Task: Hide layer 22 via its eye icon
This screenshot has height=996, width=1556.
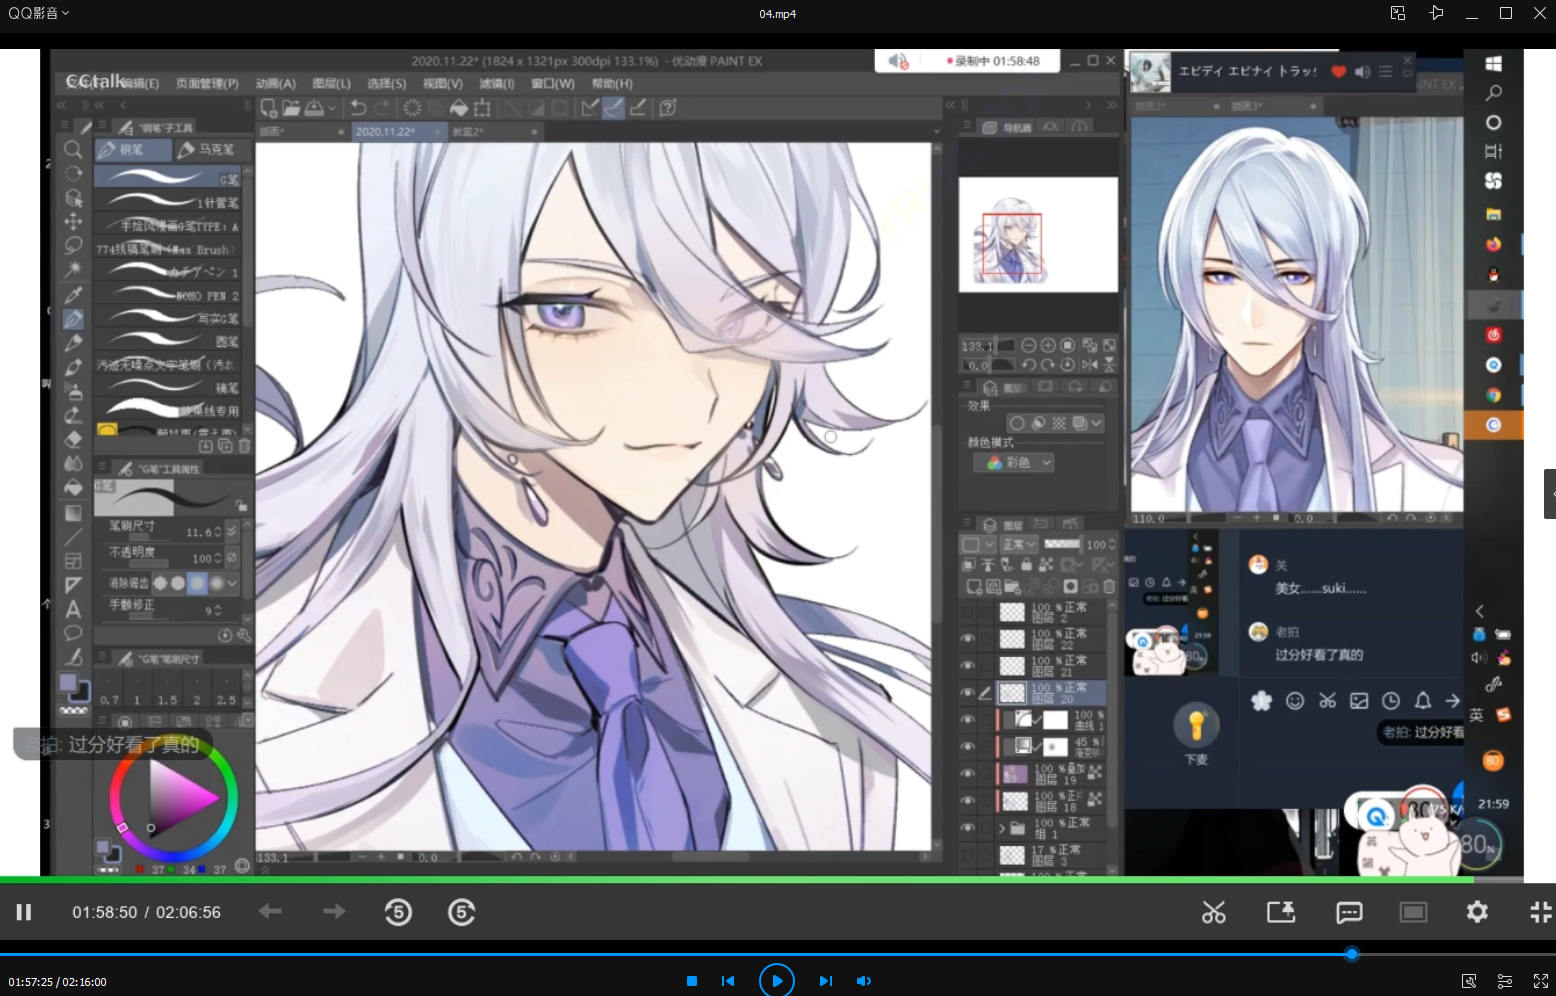Action: pos(967,639)
